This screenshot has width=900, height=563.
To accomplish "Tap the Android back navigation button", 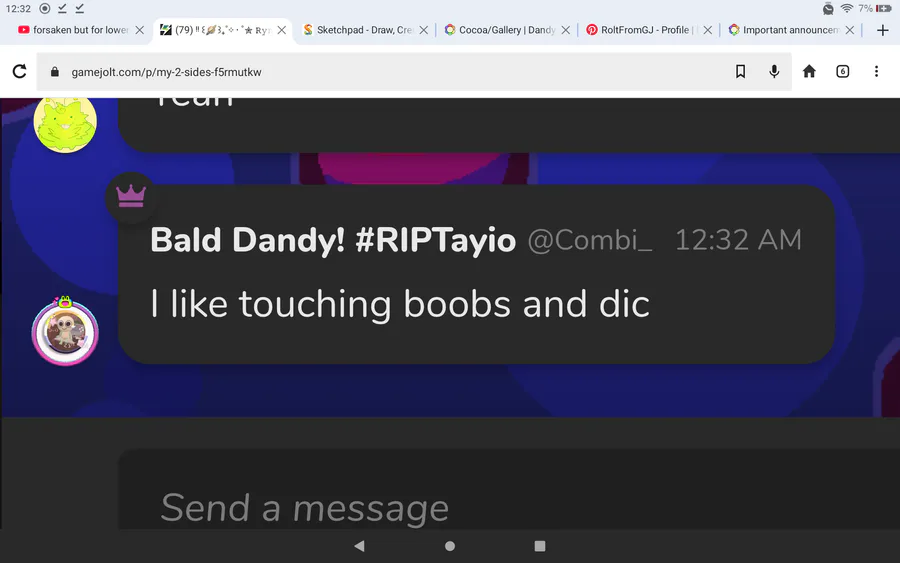I will tap(359, 546).
